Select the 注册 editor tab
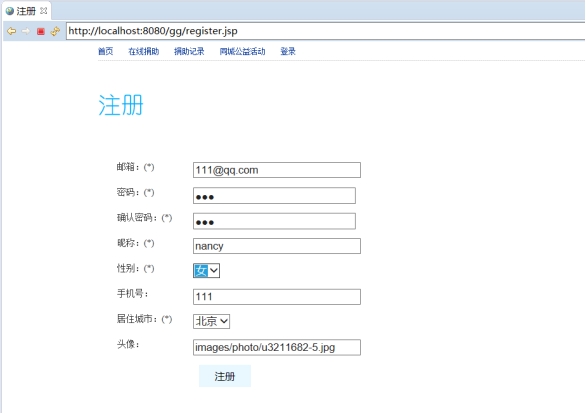Viewport: 586px width, 414px height. (x=26, y=11)
